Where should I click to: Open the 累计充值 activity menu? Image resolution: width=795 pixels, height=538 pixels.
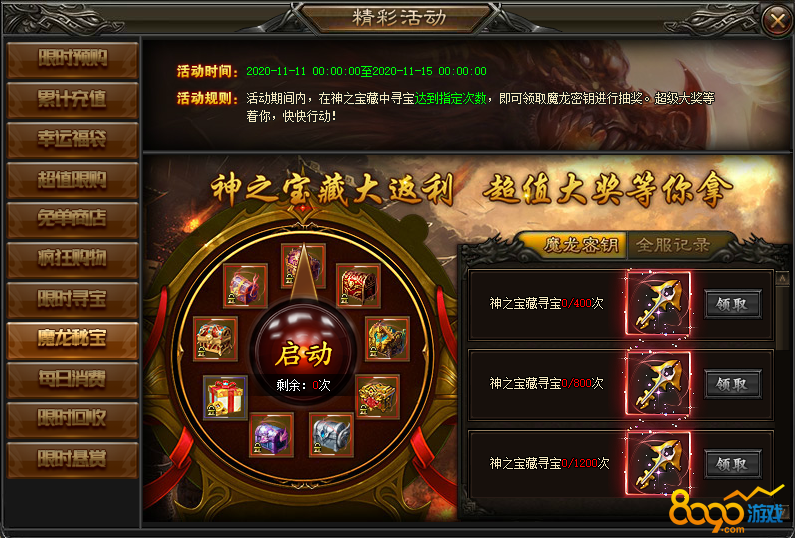pyautogui.click(x=73, y=100)
